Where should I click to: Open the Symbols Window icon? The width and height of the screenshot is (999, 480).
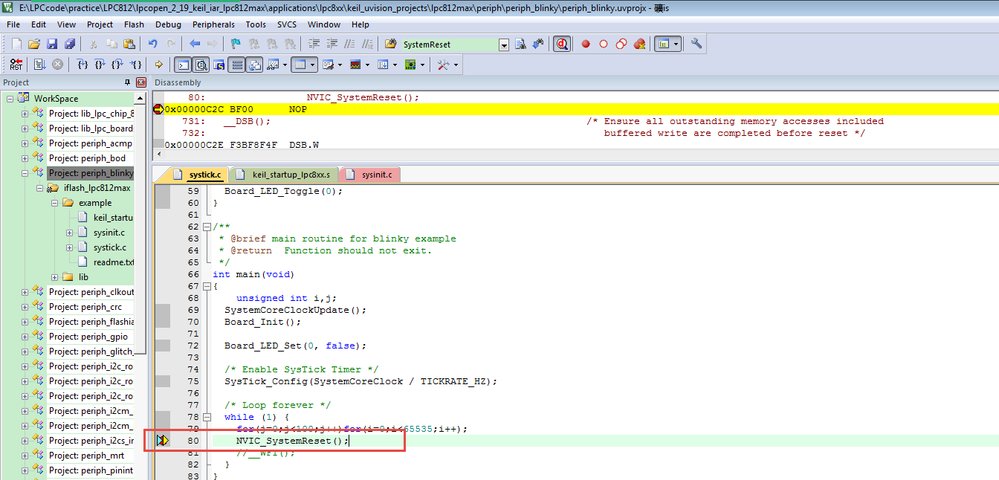click(x=219, y=64)
